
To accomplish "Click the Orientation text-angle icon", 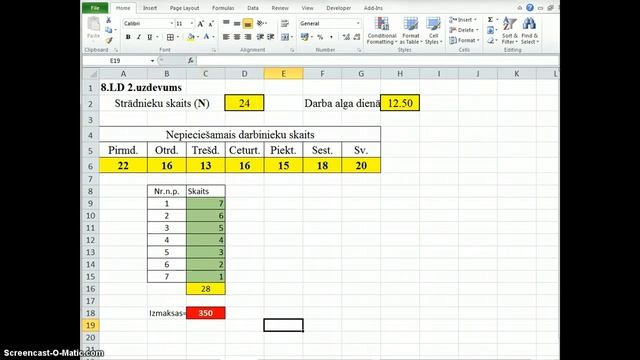I will pyautogui.click(x=260, y=24).
